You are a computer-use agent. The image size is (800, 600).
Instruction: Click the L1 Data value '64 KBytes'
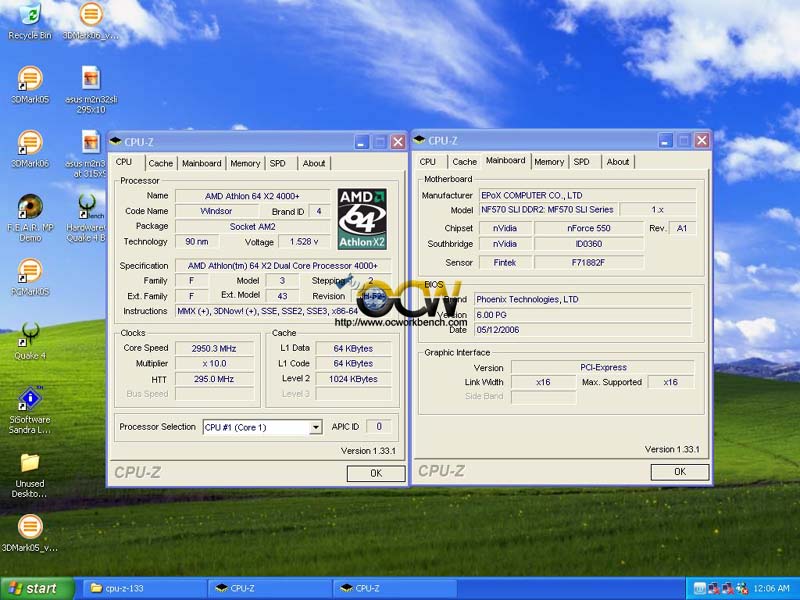(x=354, y=348)
